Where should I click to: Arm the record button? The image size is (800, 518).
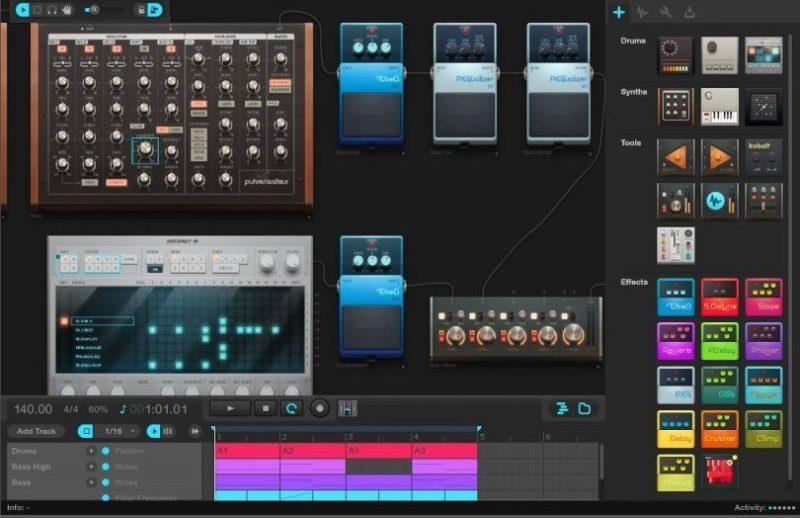(x=320, y=408)
